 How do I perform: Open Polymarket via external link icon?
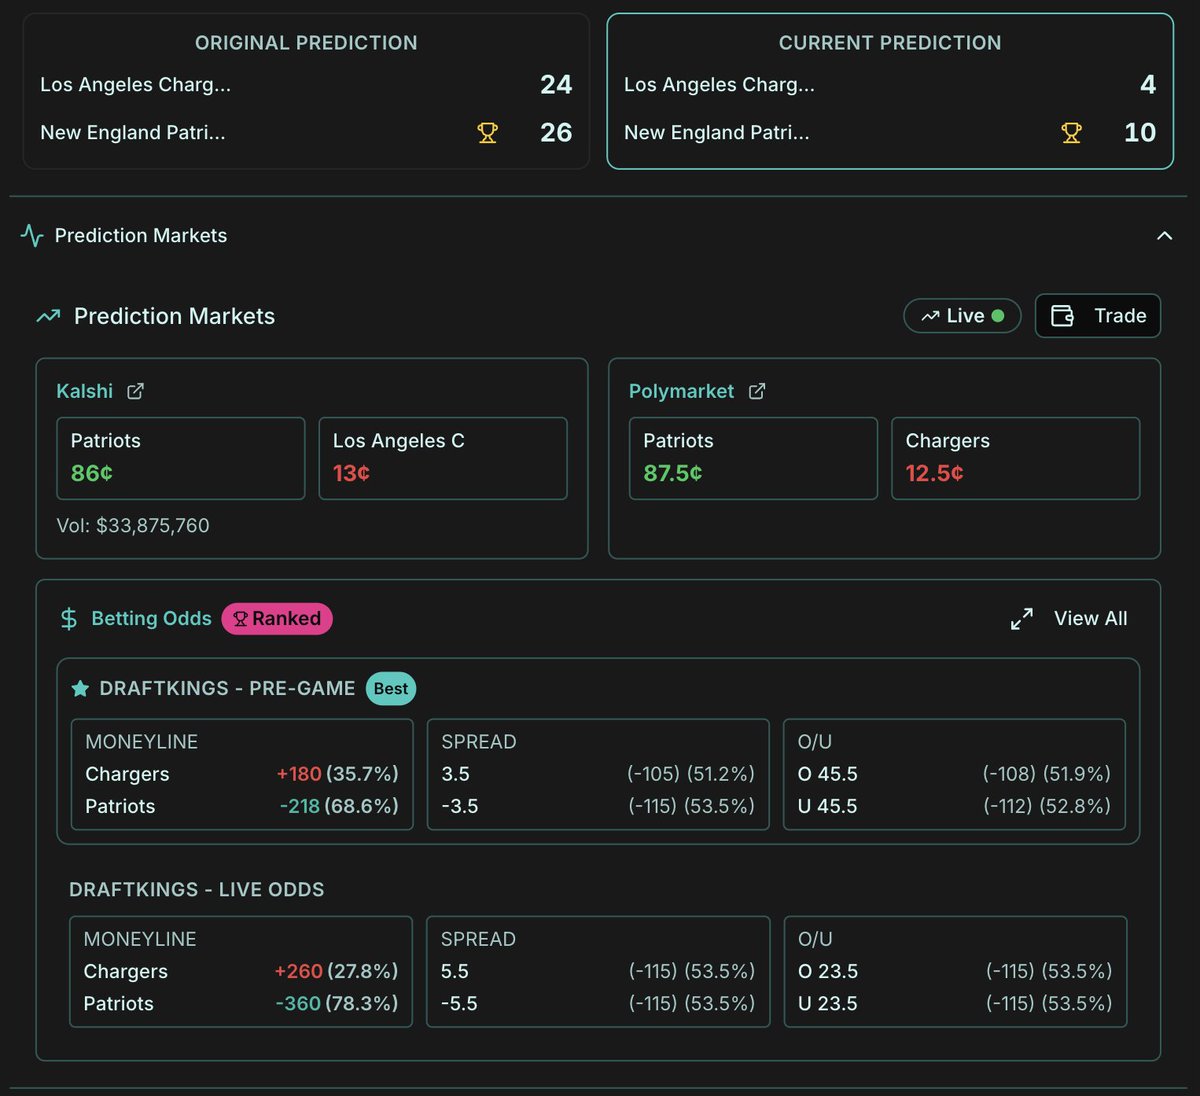758,391
